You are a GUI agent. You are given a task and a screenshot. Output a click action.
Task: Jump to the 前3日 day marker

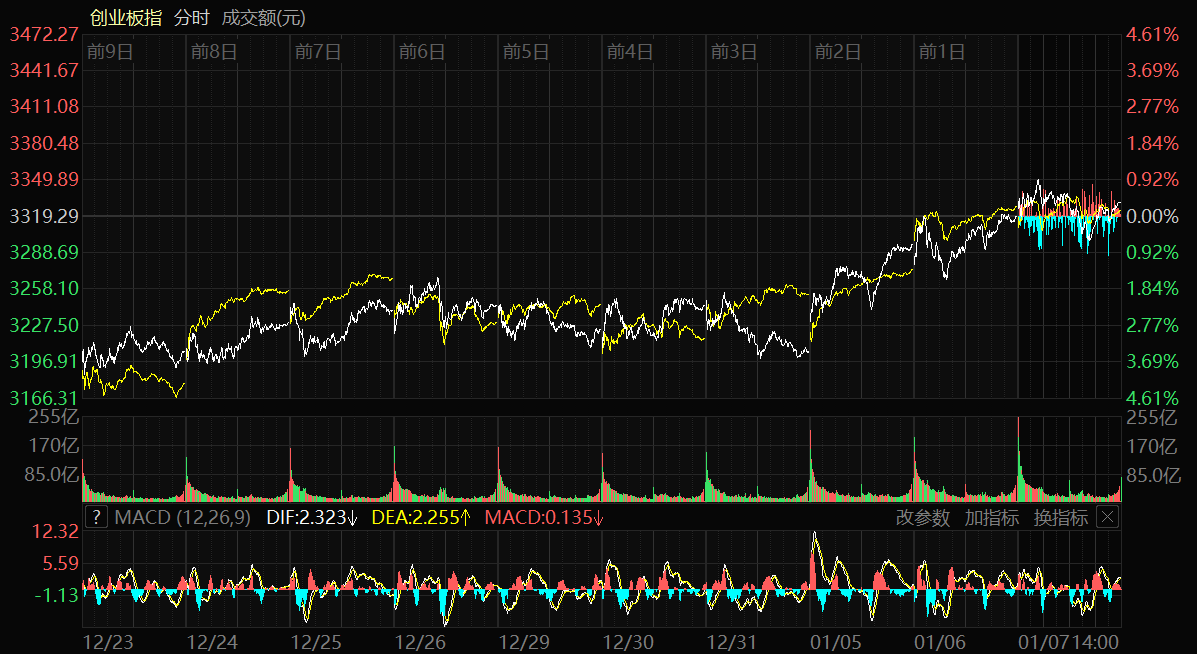(x=734, y=52)
